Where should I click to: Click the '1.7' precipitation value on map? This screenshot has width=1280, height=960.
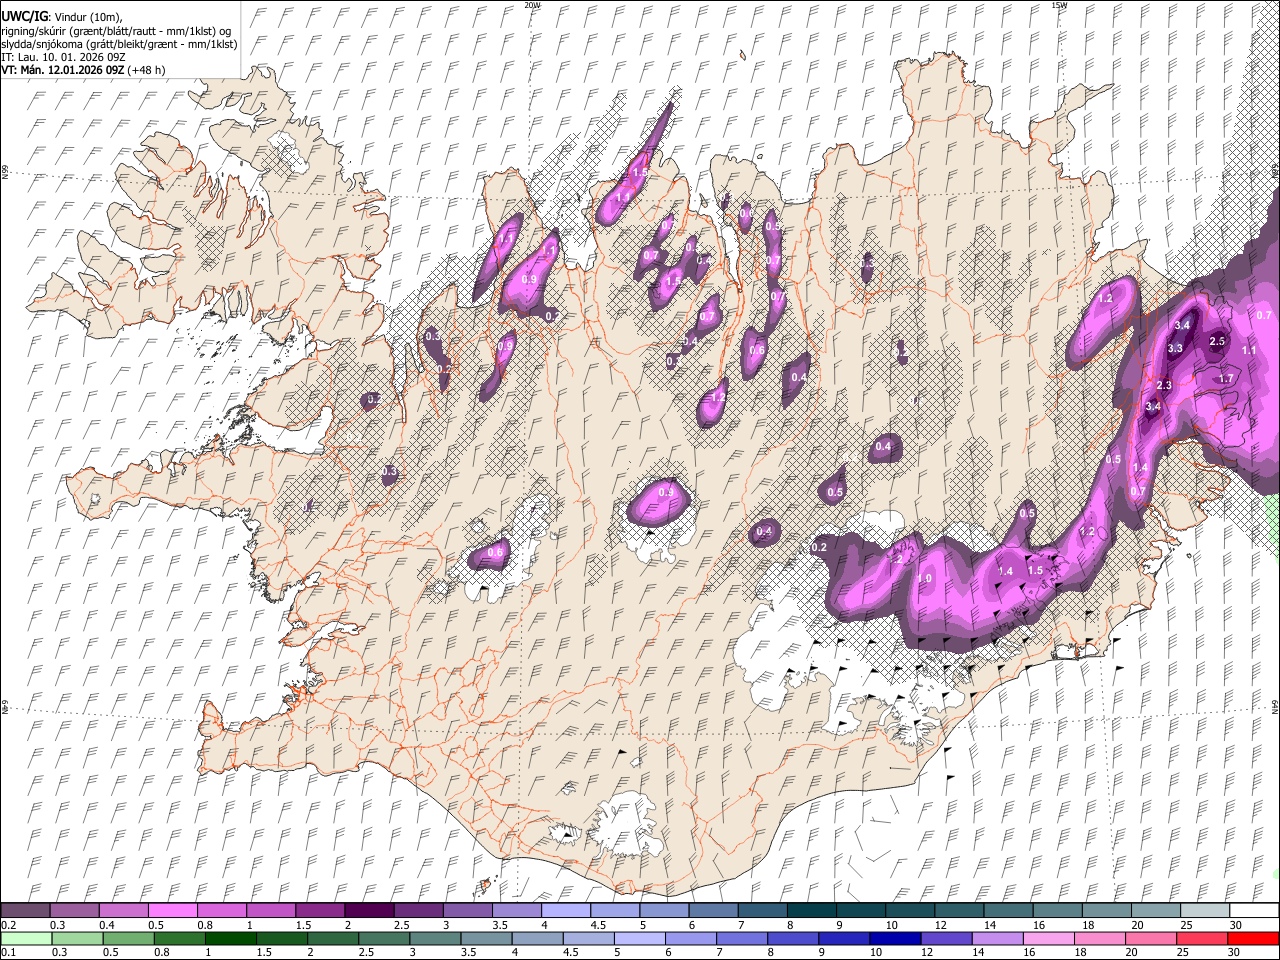pos(1226,379)
